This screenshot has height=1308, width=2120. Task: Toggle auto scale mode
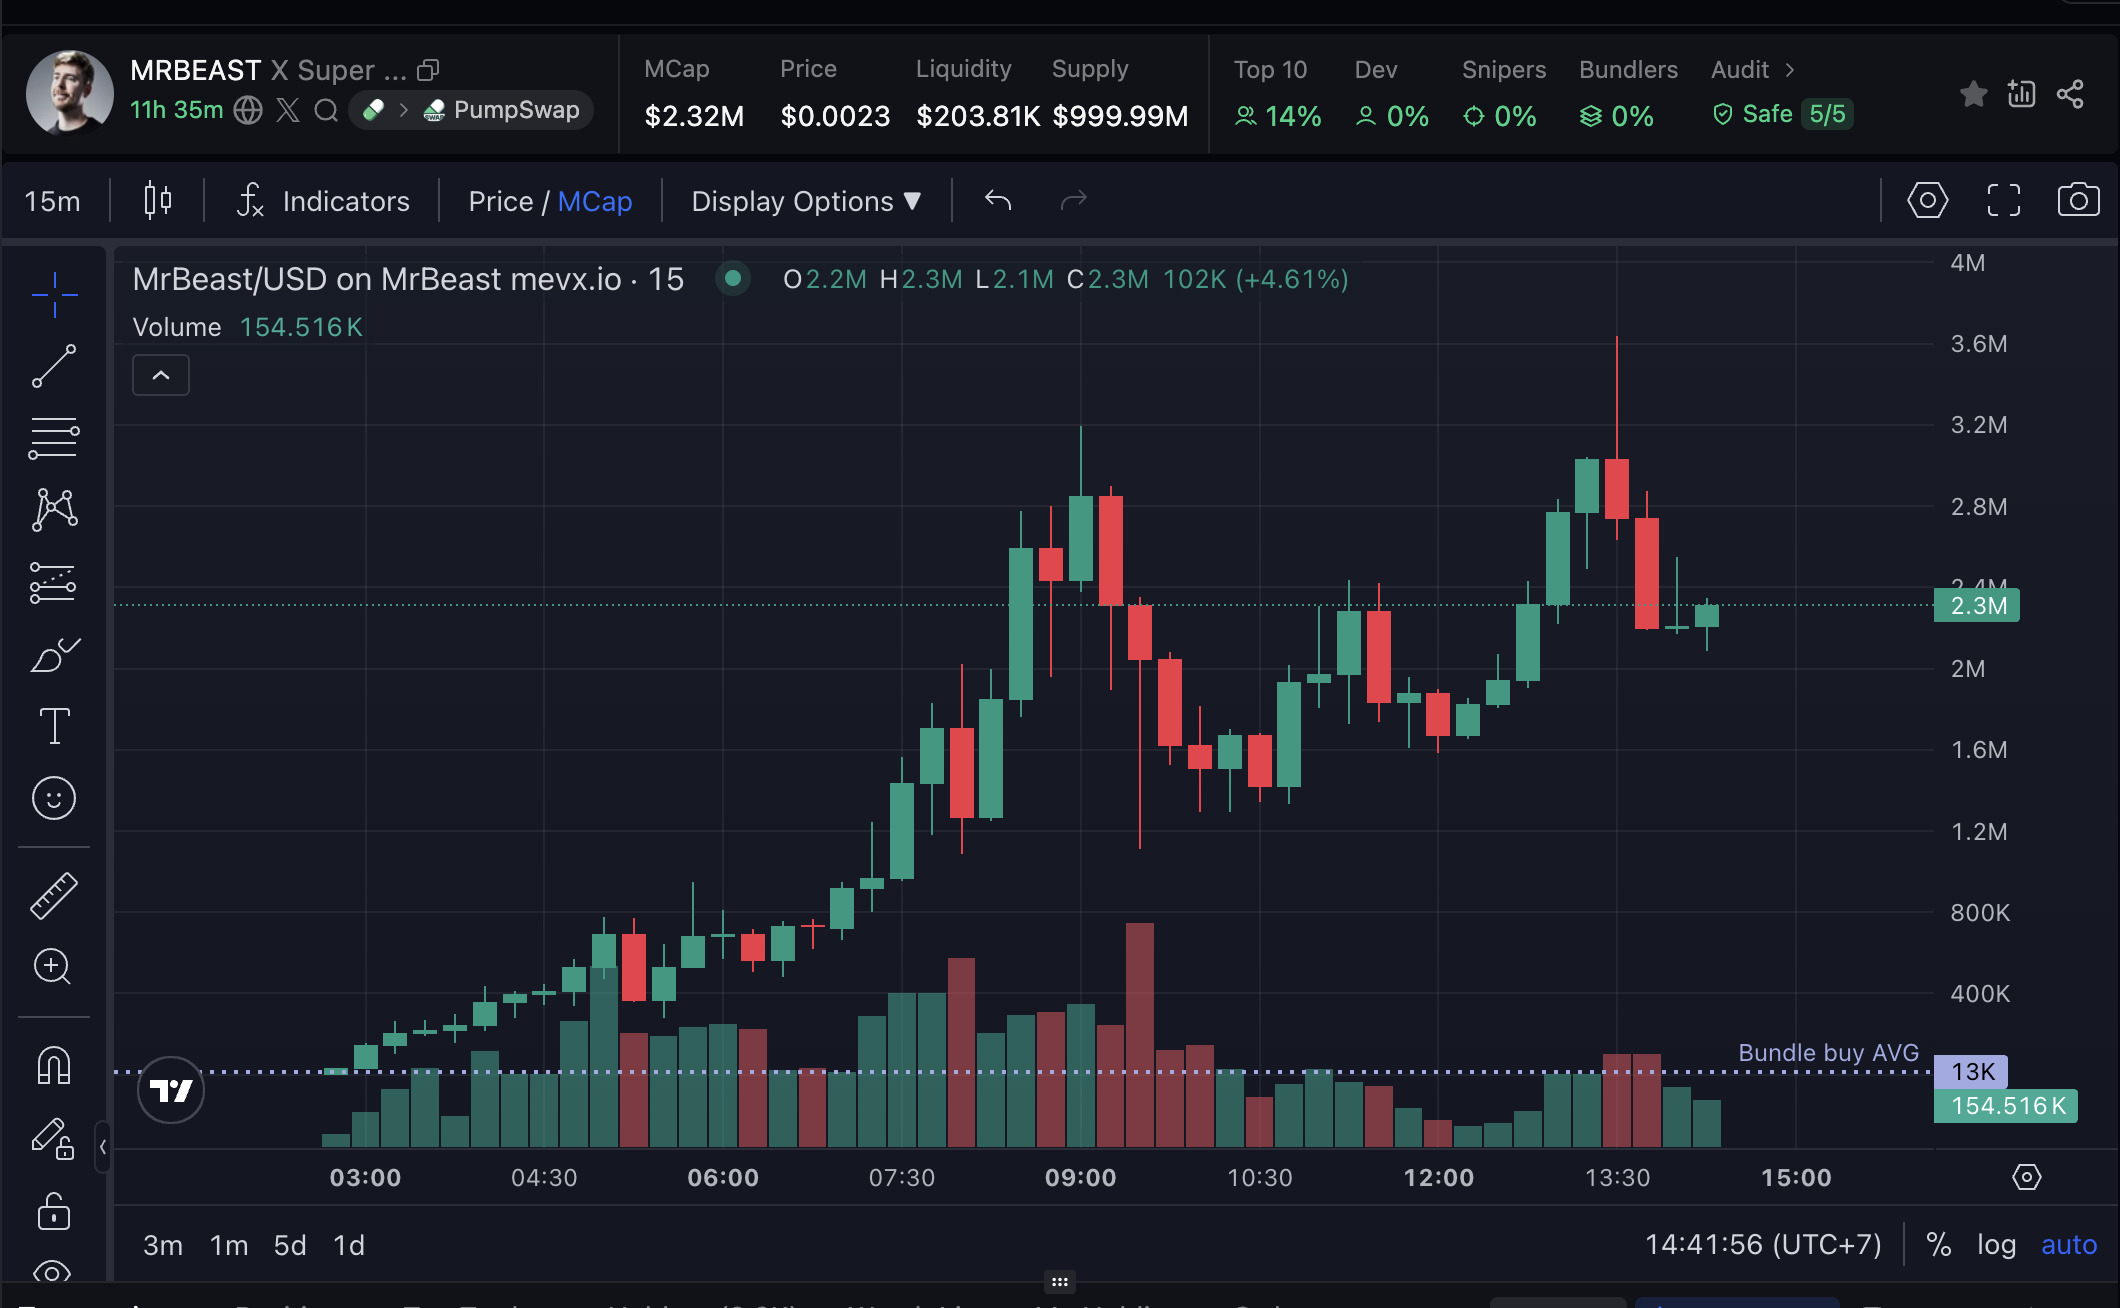point(2069,1245)
